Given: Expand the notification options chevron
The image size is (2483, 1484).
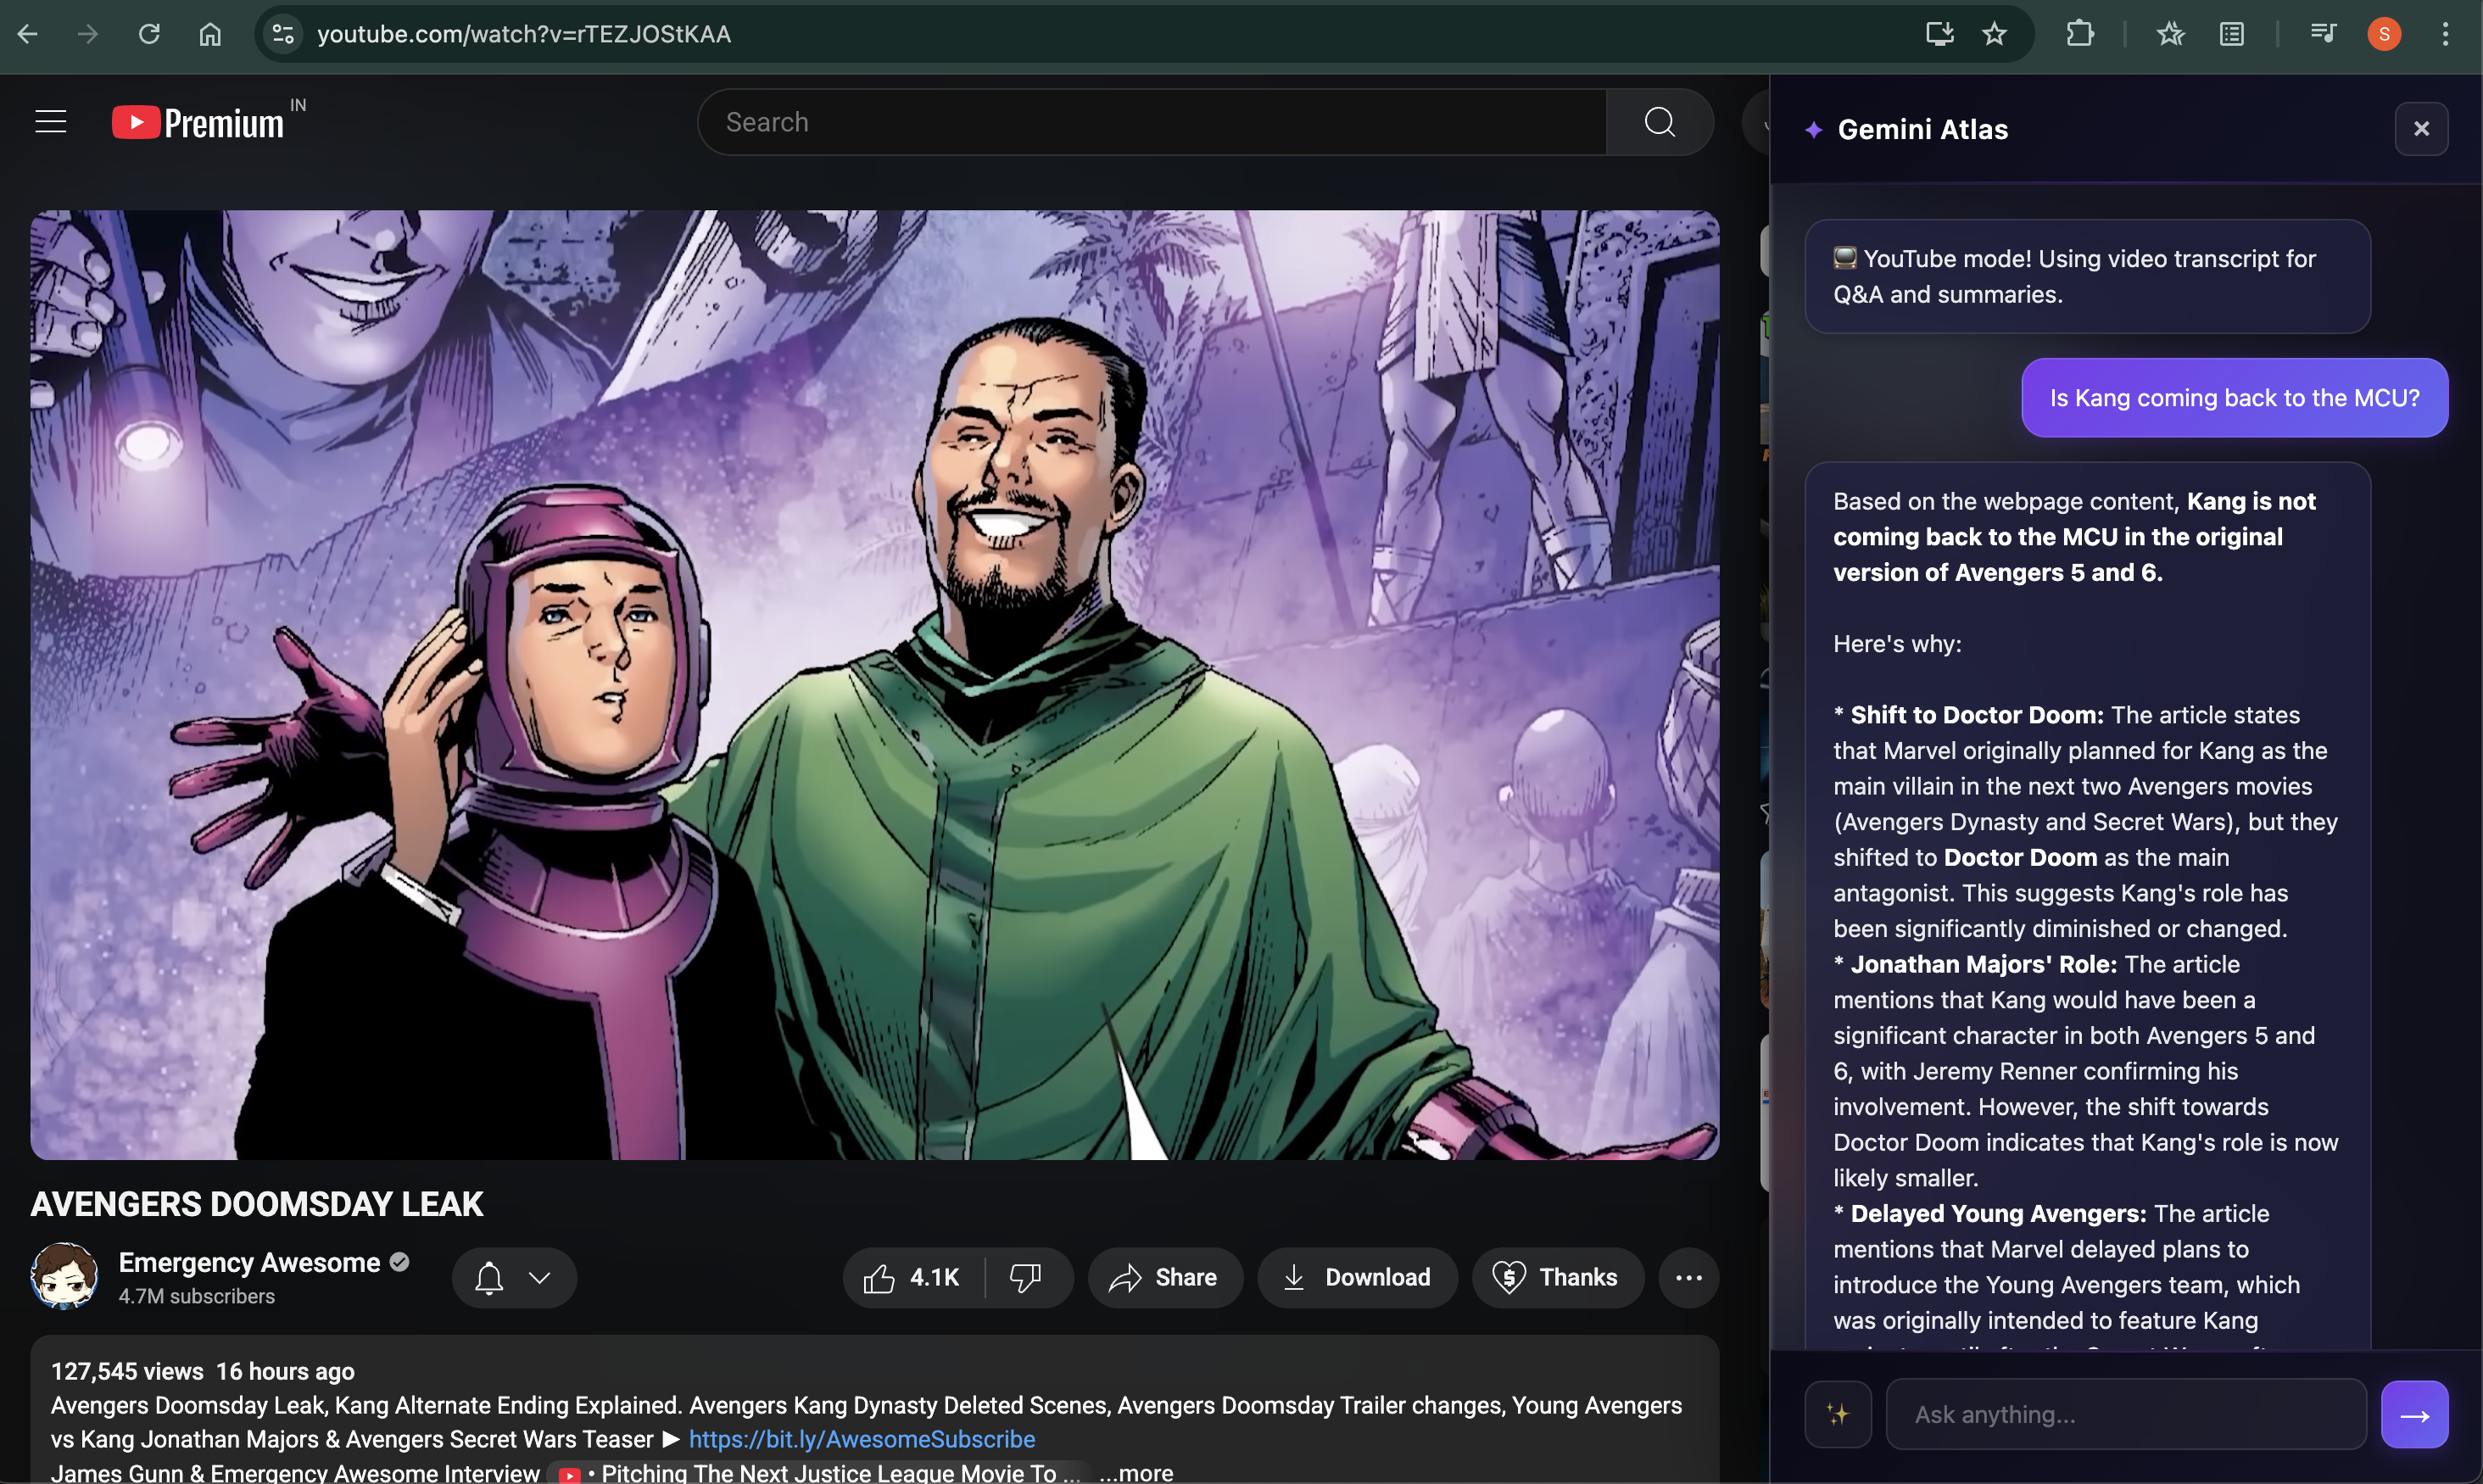Looking at the screenshot, I should click(x=540, y=1277).
